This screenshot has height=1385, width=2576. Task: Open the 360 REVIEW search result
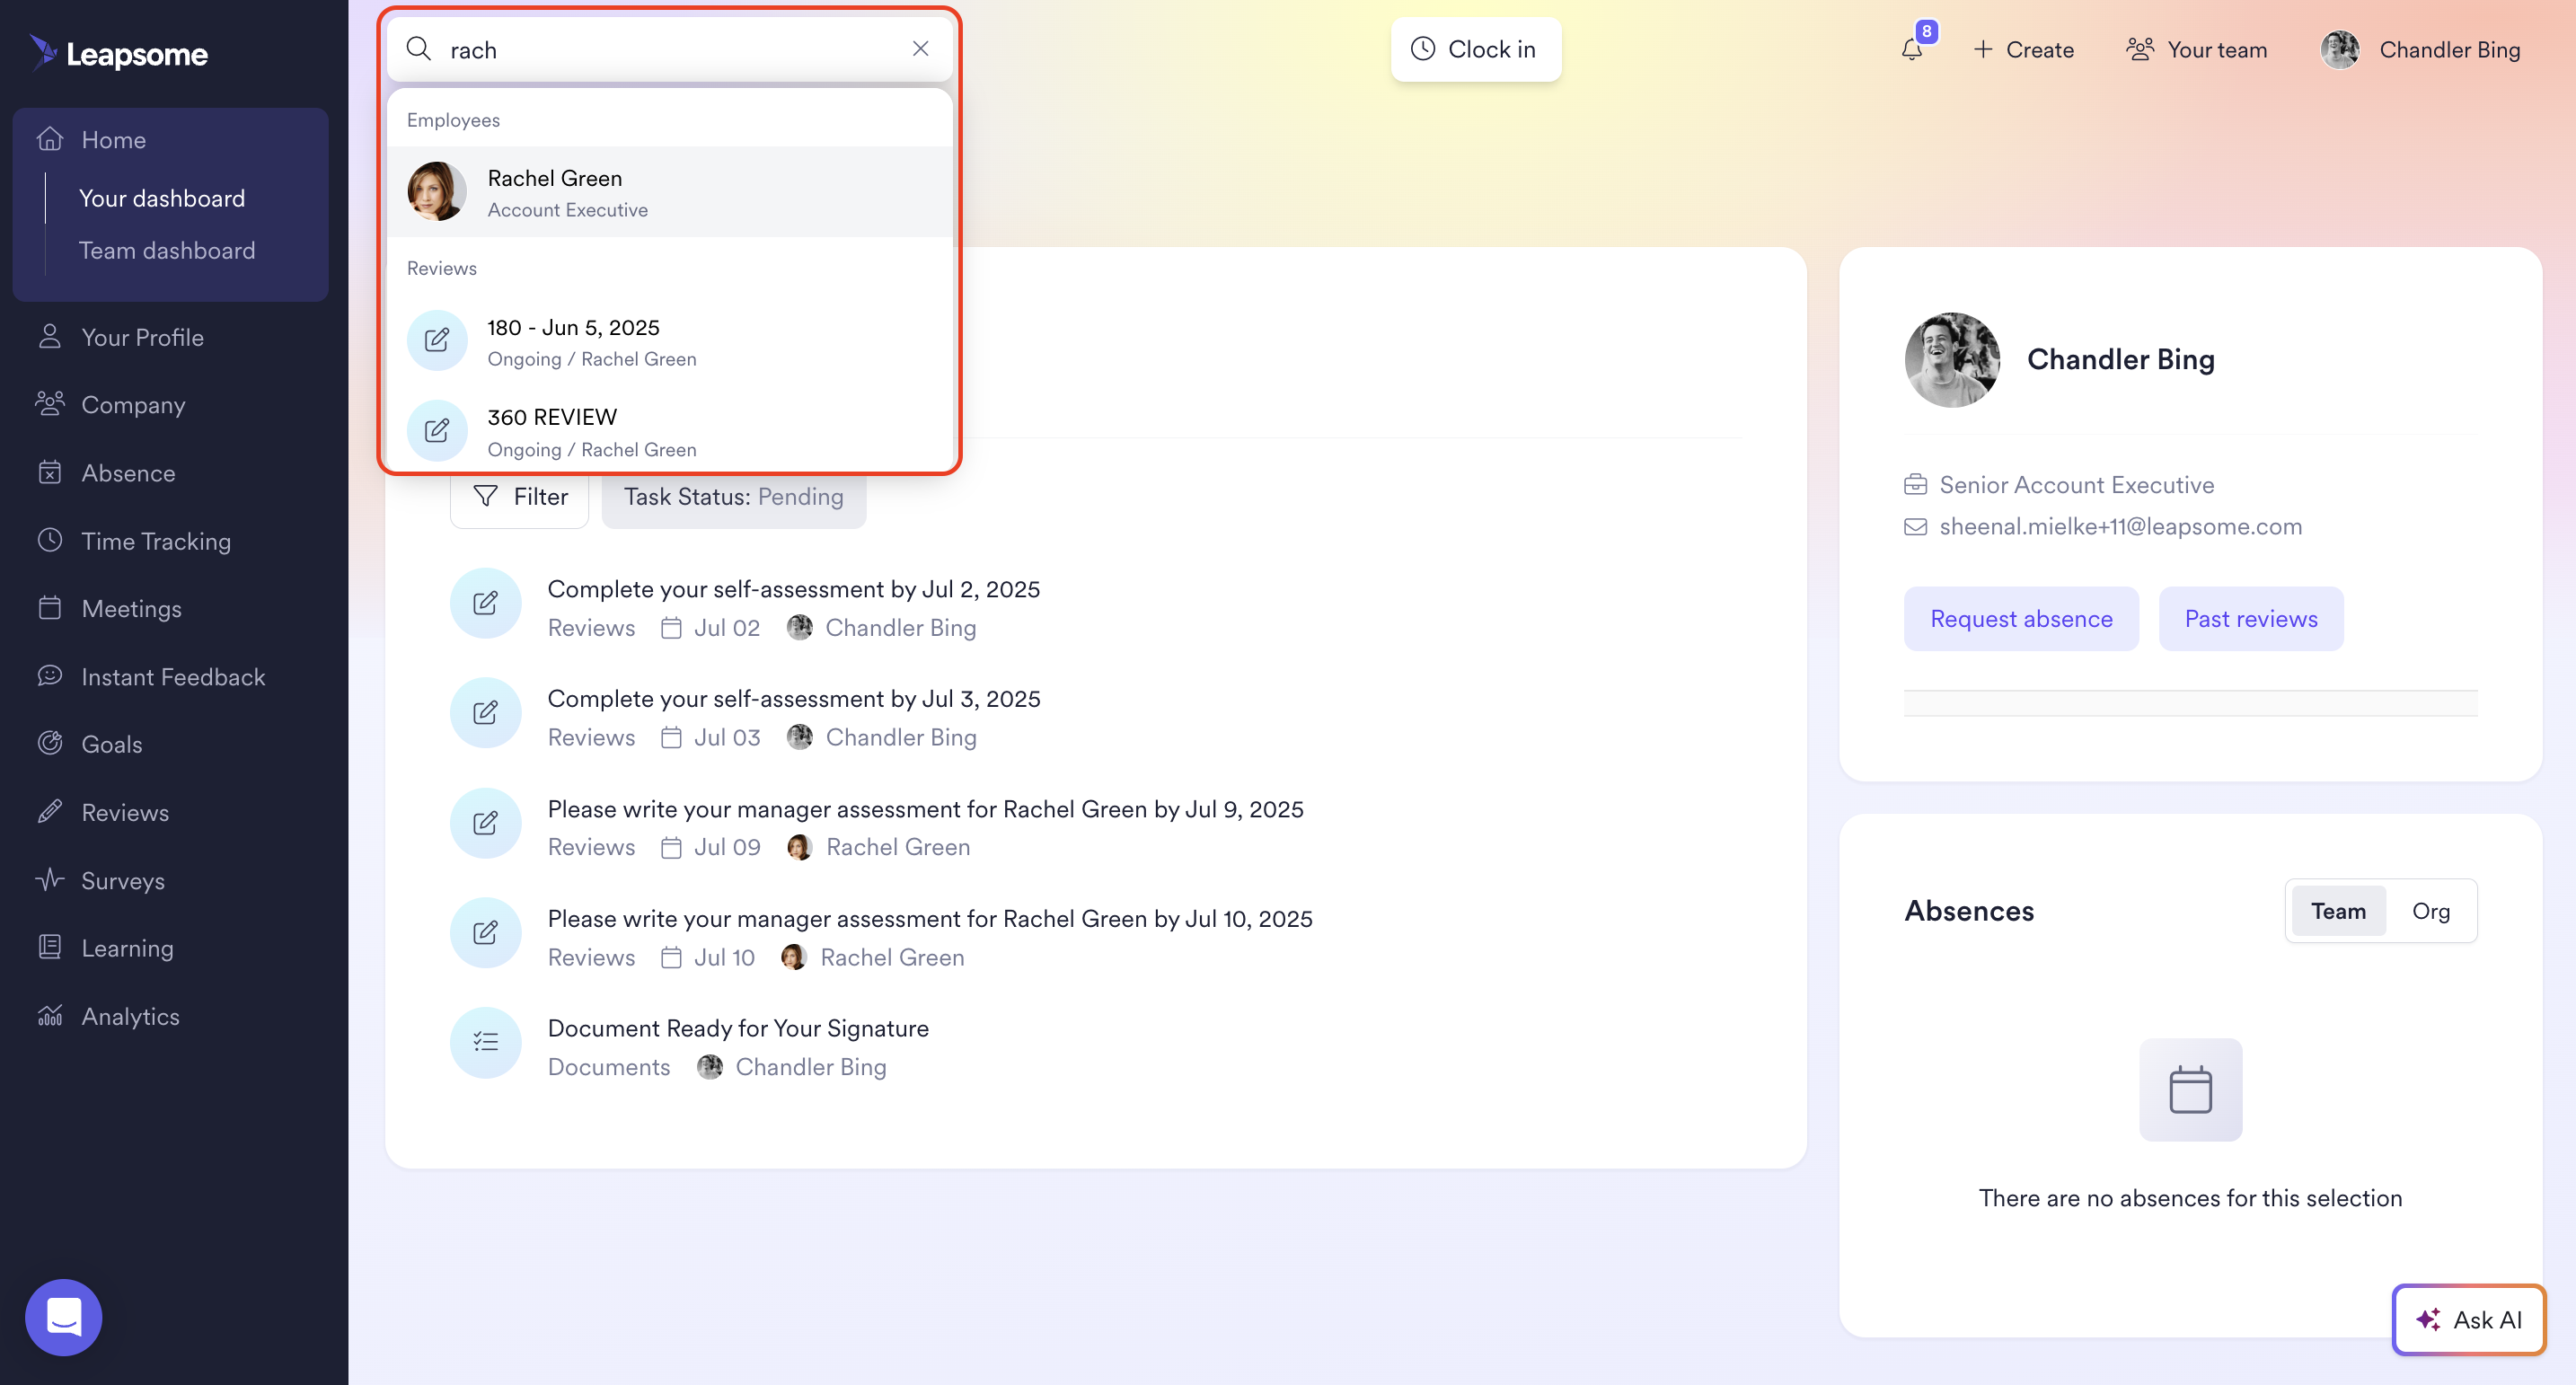point(670,431)
